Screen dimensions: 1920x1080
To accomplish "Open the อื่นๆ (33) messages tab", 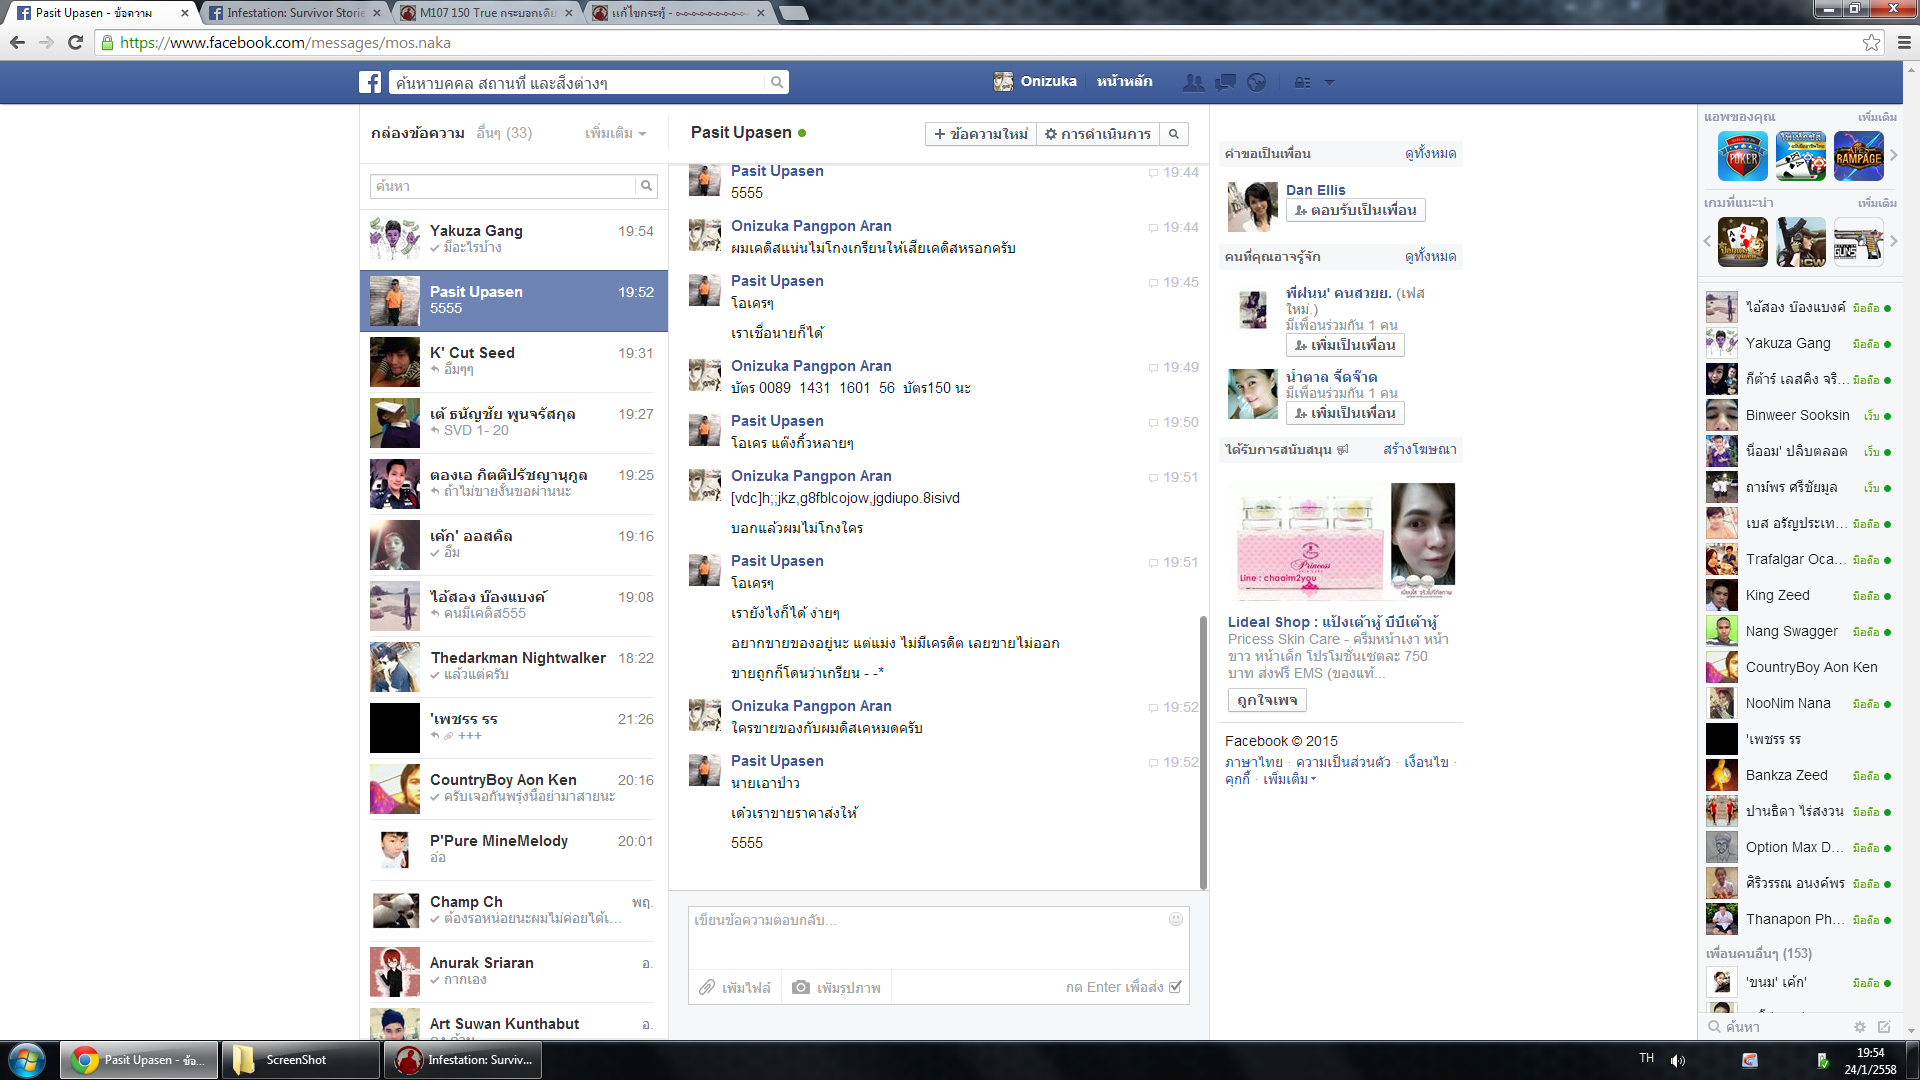I will [504, 133].
